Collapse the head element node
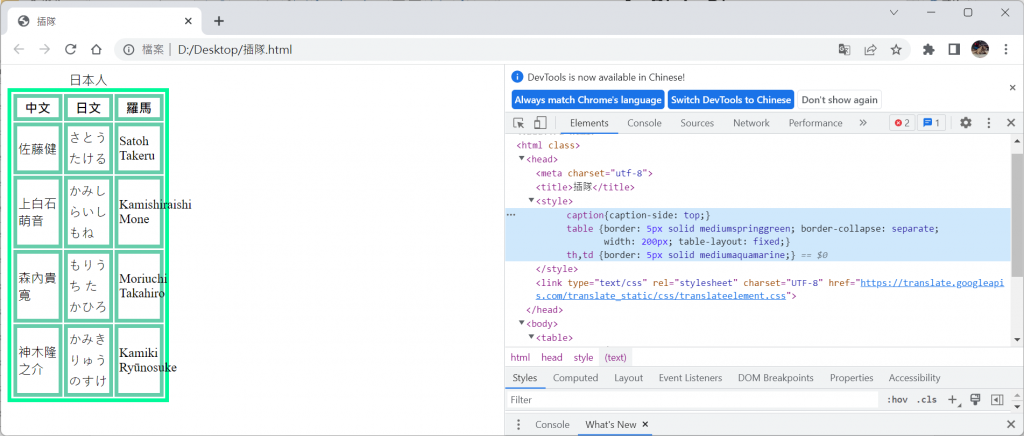Viewport: 1024px width, 436px height. (x=522, y=159)
